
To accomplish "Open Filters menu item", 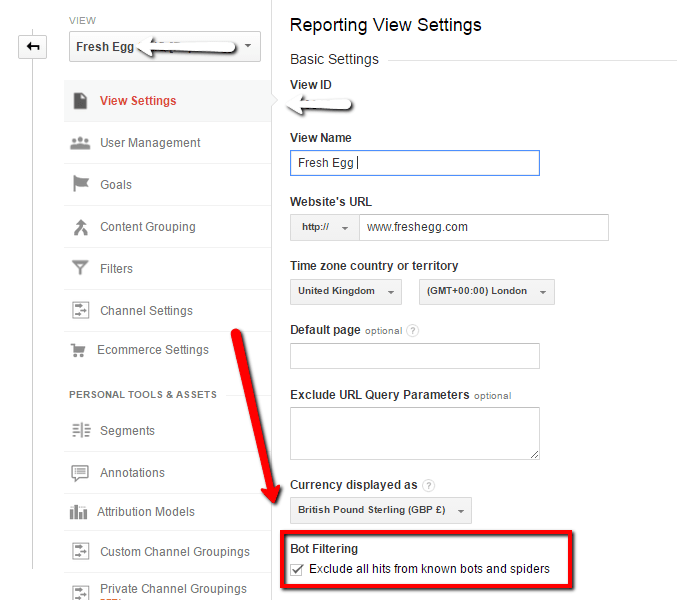I will tap(168, 268).
